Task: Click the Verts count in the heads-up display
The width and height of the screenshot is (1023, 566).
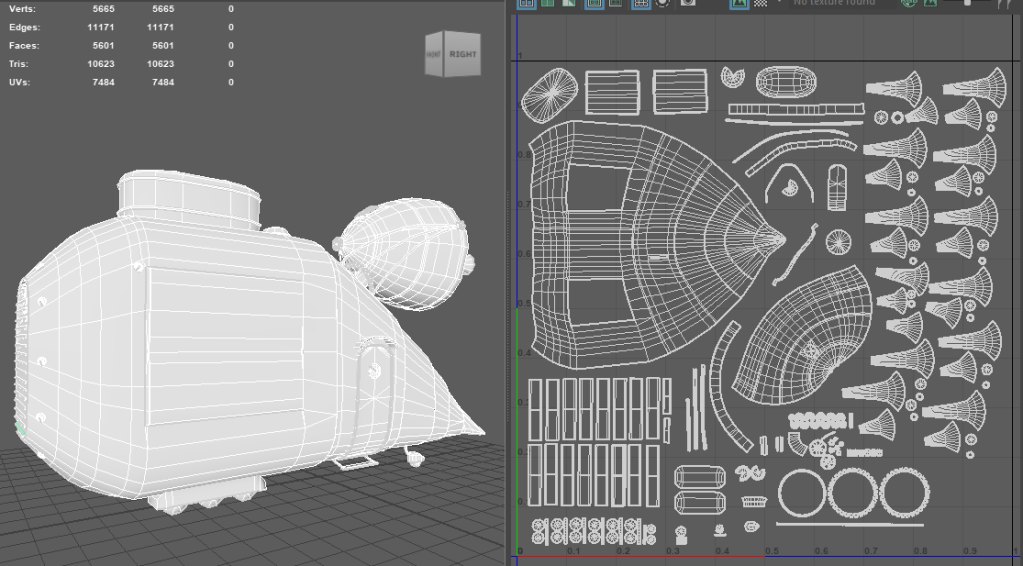Action: click(x=101, y=9)
